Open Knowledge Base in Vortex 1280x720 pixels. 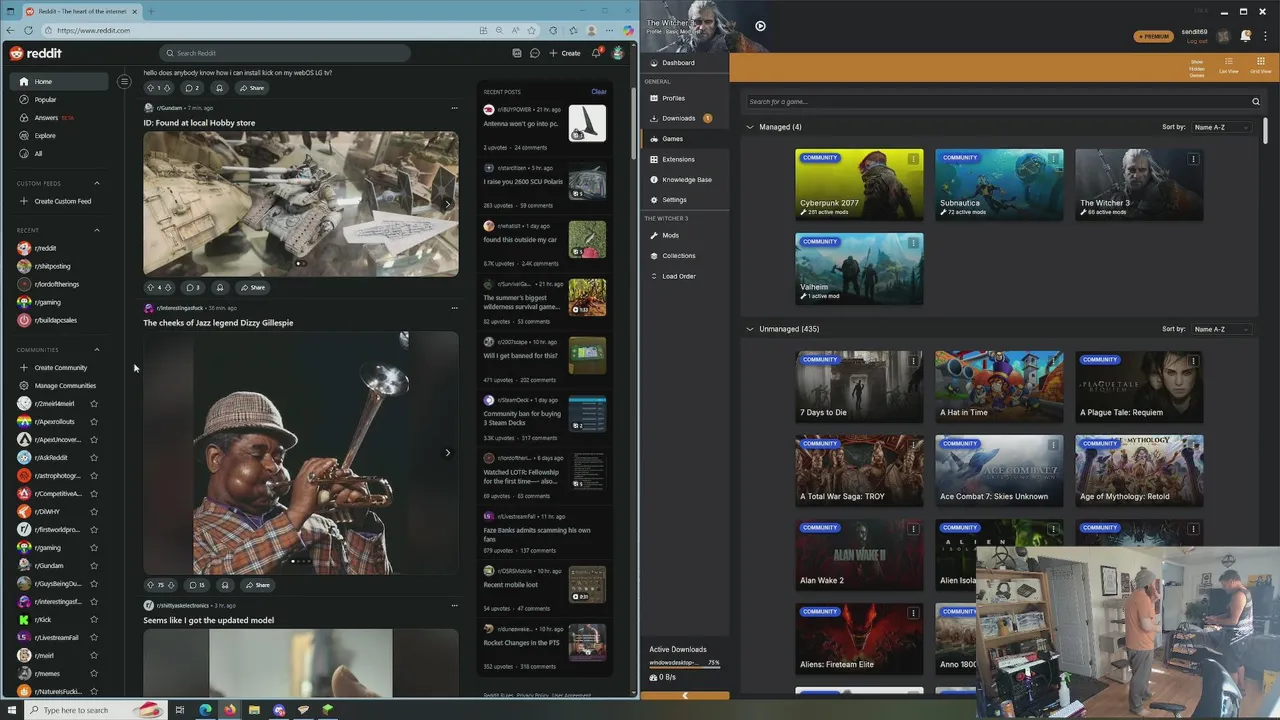point(686,180)
